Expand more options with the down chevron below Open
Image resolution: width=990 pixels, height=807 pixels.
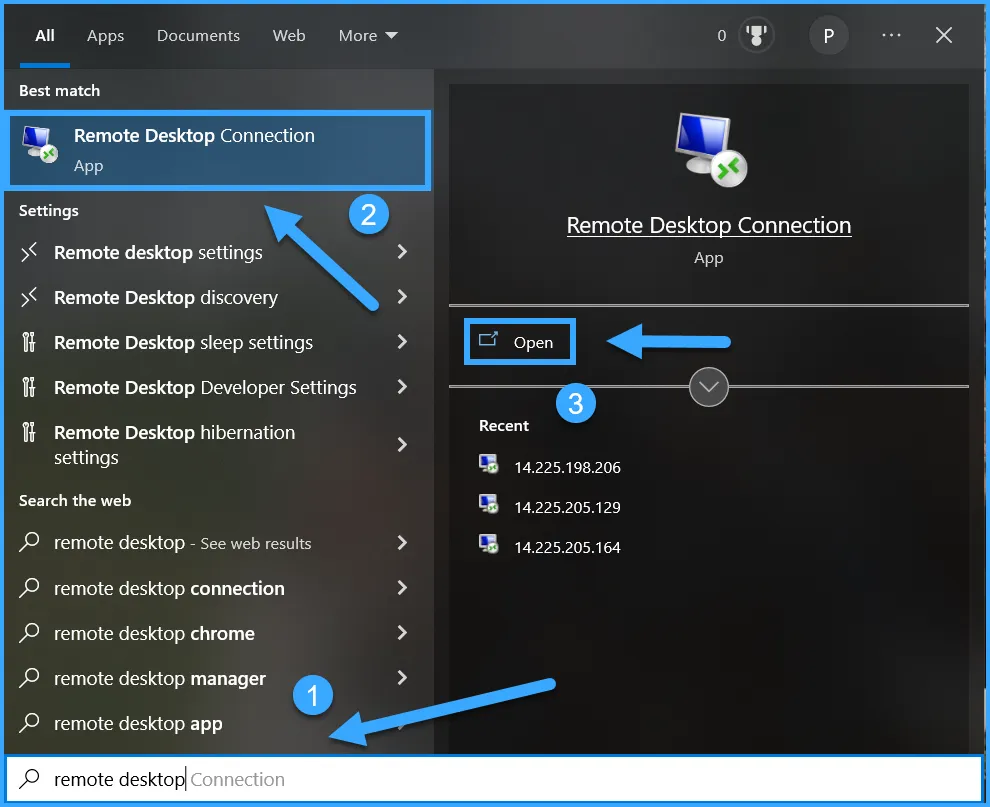pyautogui.click(x=708, y=387)
